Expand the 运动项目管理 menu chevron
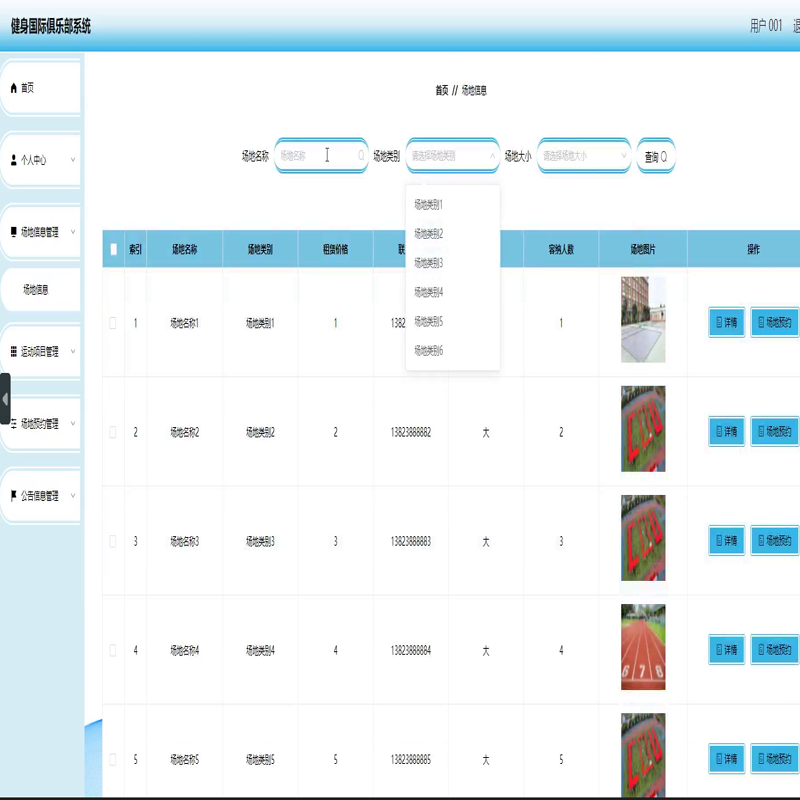This screenshot has height=800, width=800. [x=73, y=351]
